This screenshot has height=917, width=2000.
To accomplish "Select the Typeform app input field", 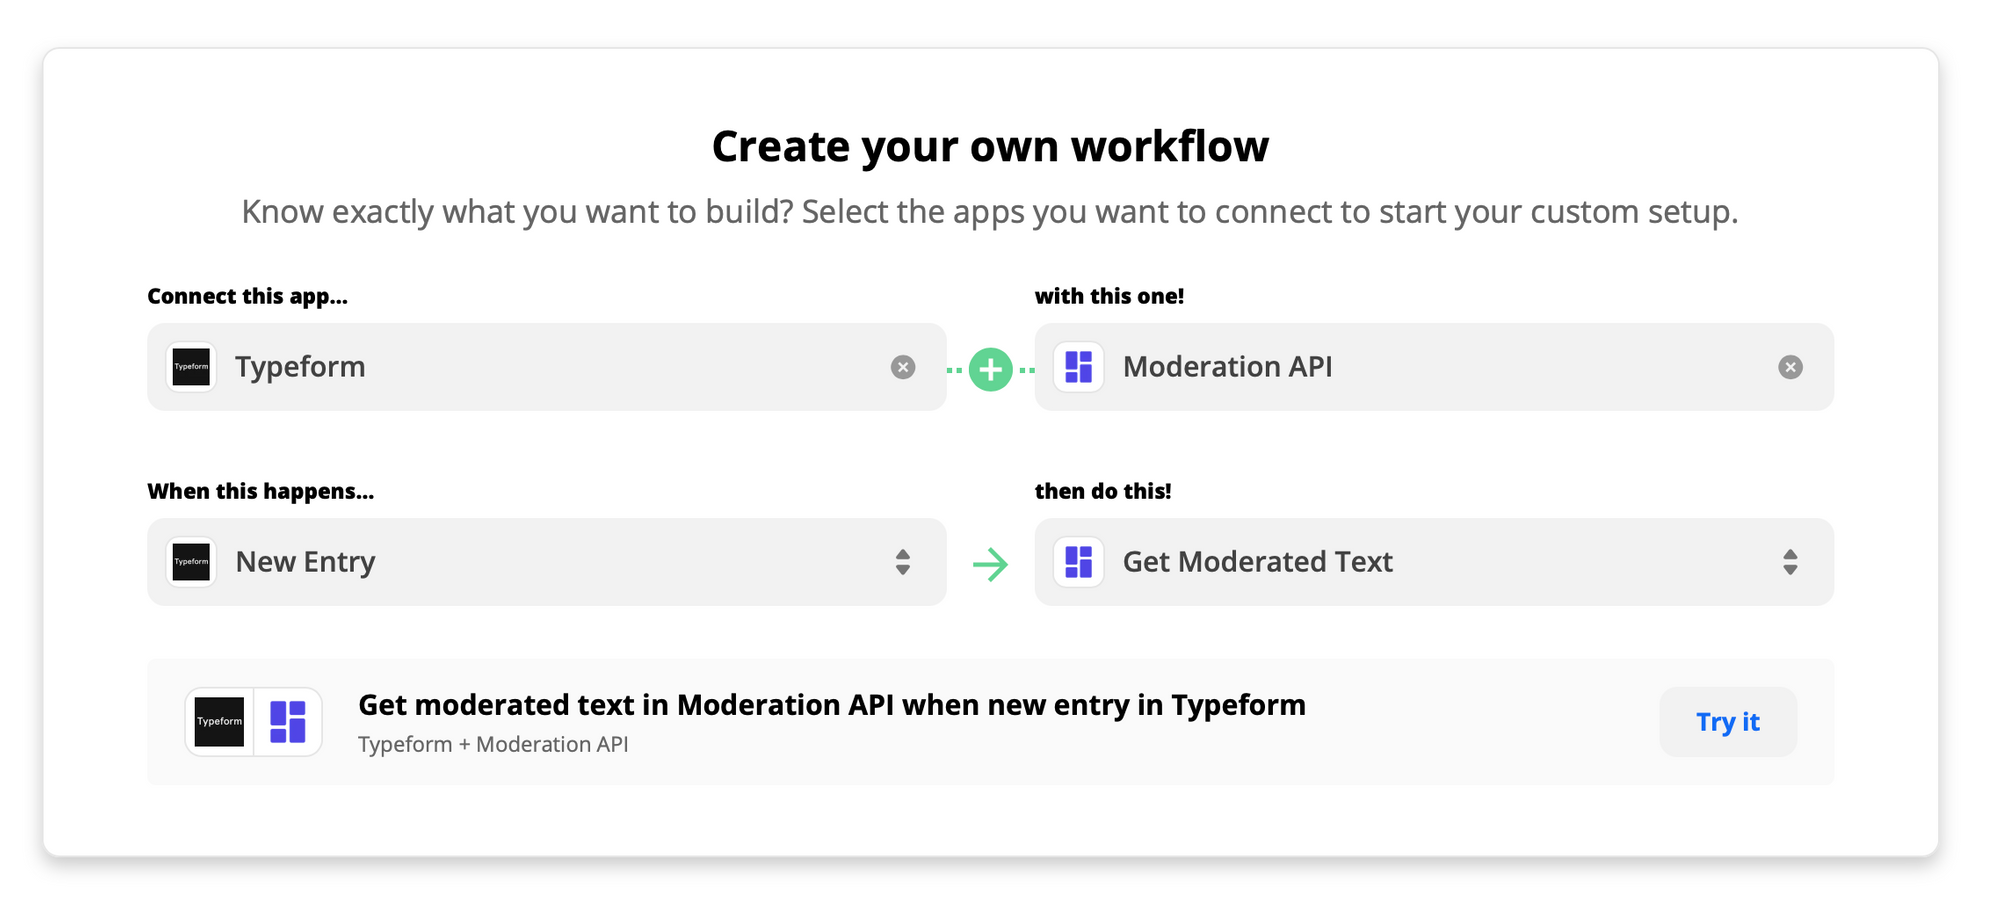I will point(546,367).
